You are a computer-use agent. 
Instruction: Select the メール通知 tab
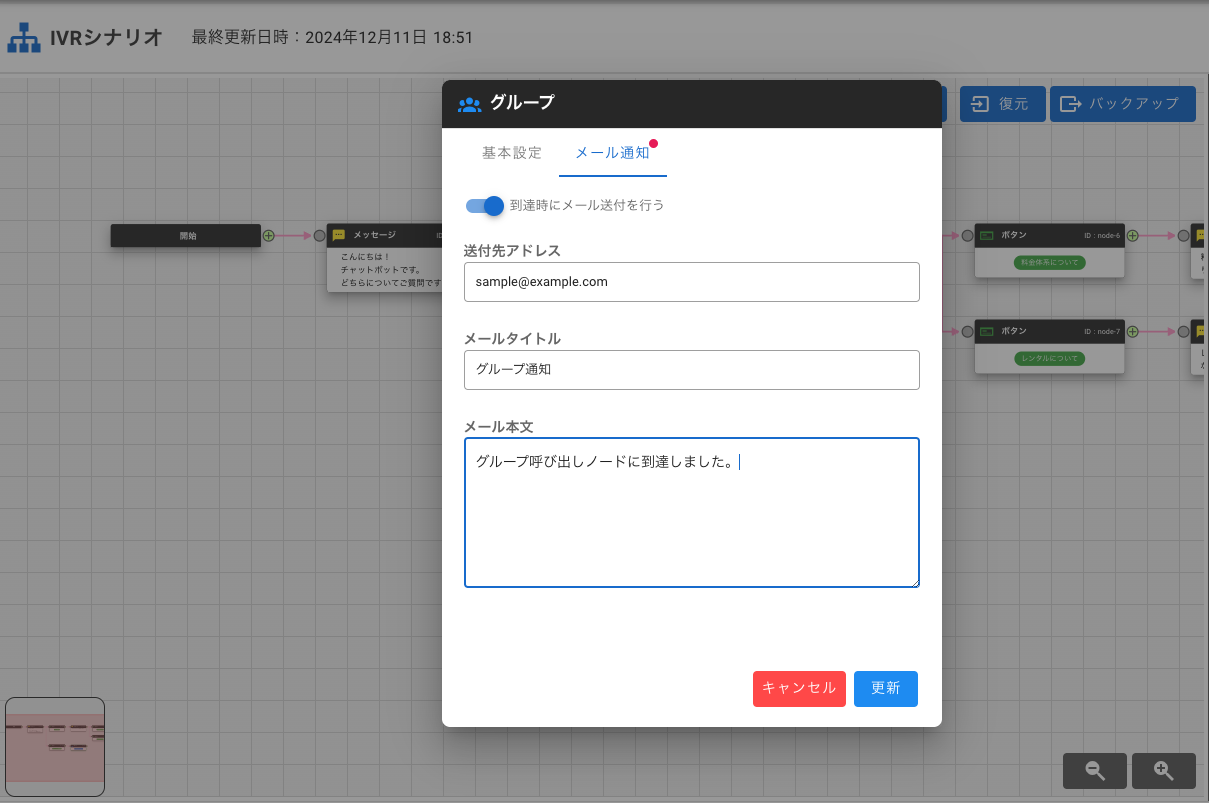coord(612,153)
